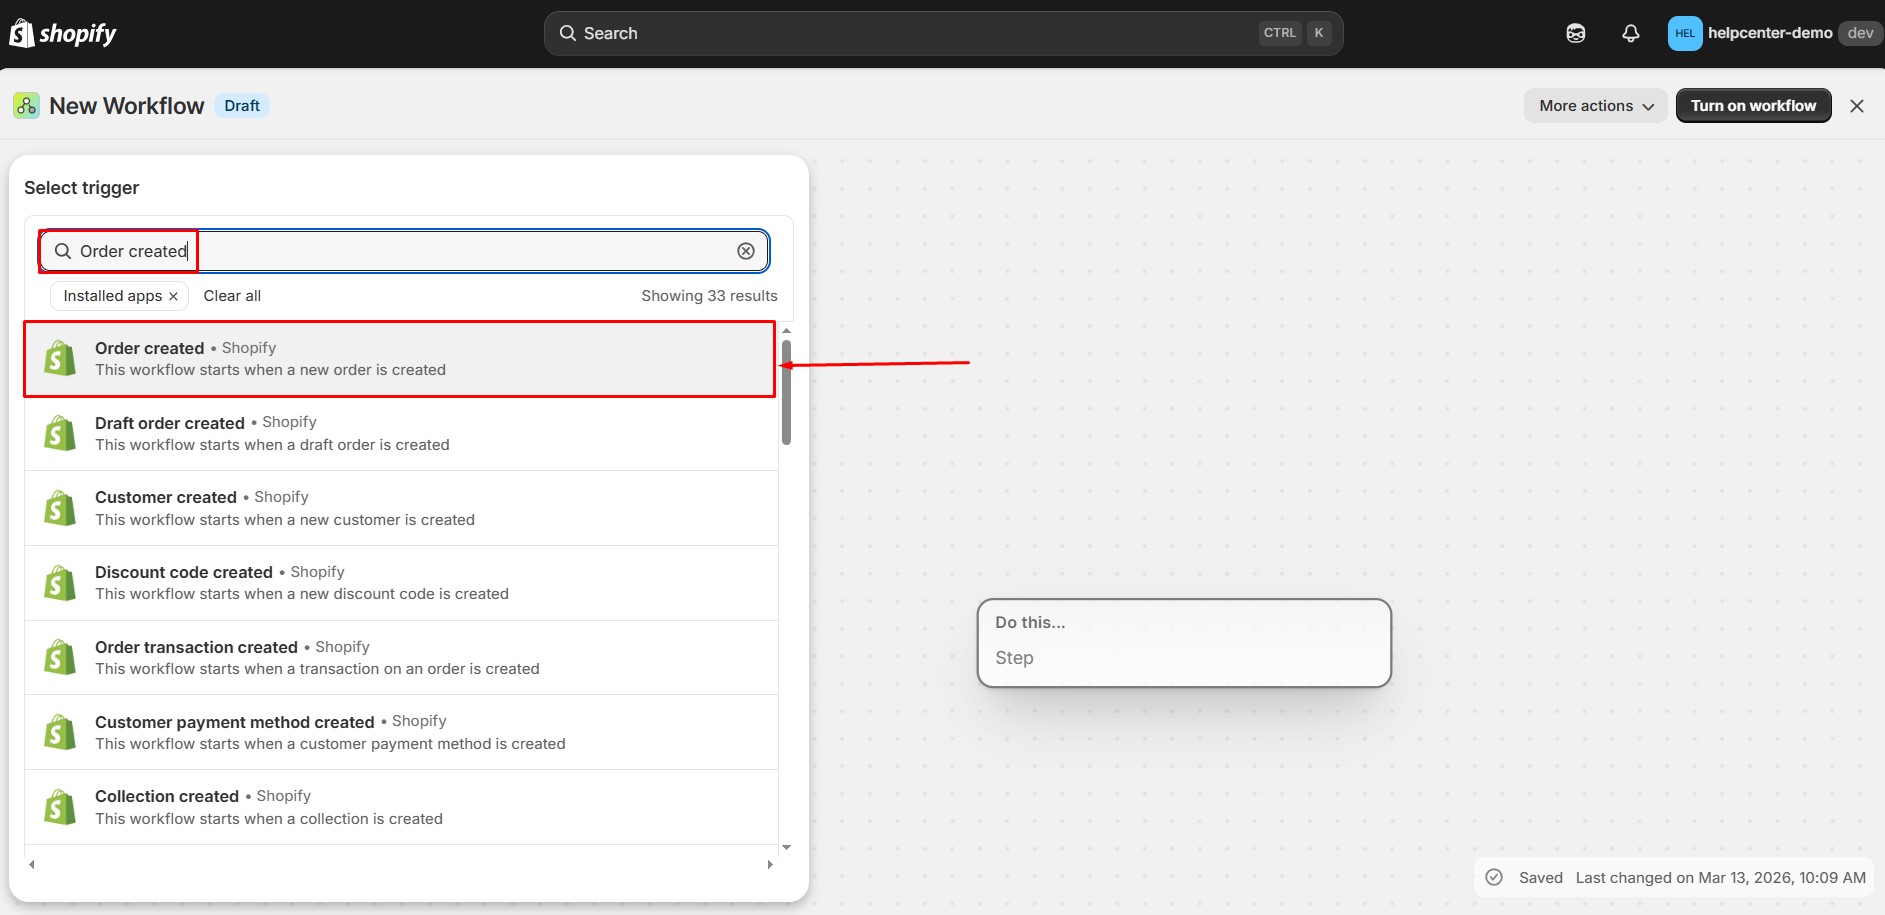
Task: Click the New Workflow title
Action: (x=127, y=106)
